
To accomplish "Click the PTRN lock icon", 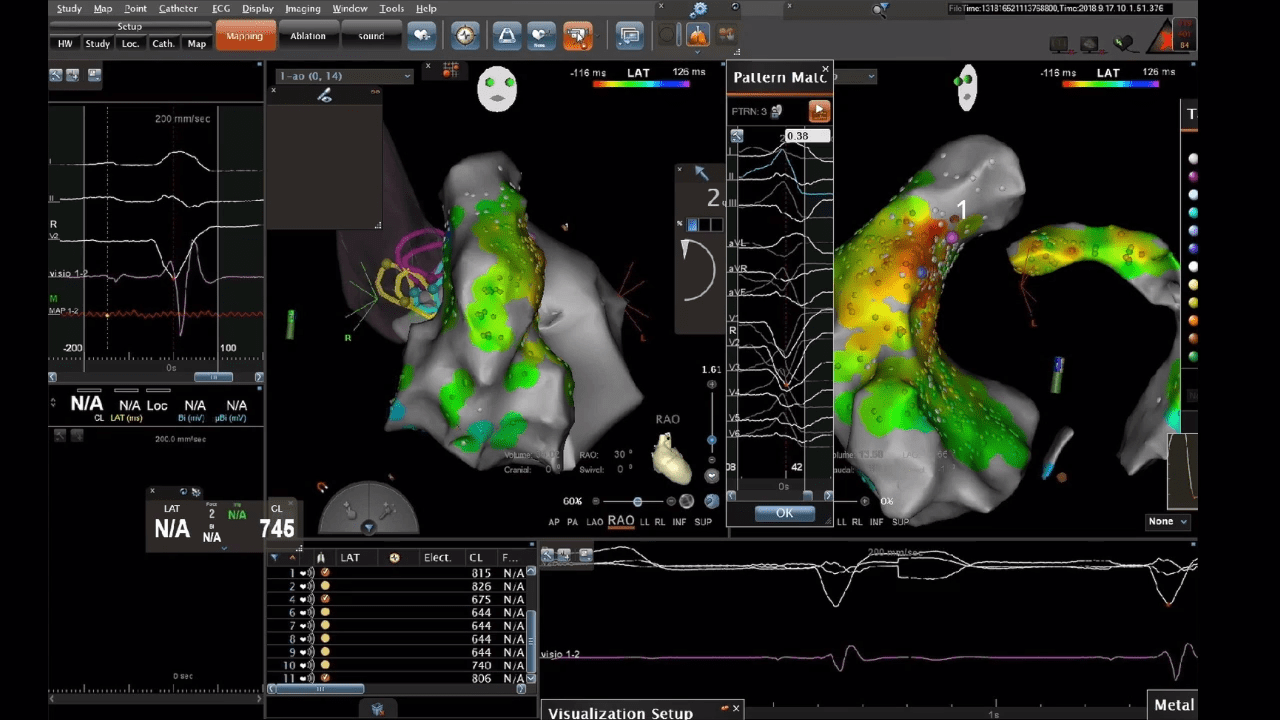I will click(776, 111).
